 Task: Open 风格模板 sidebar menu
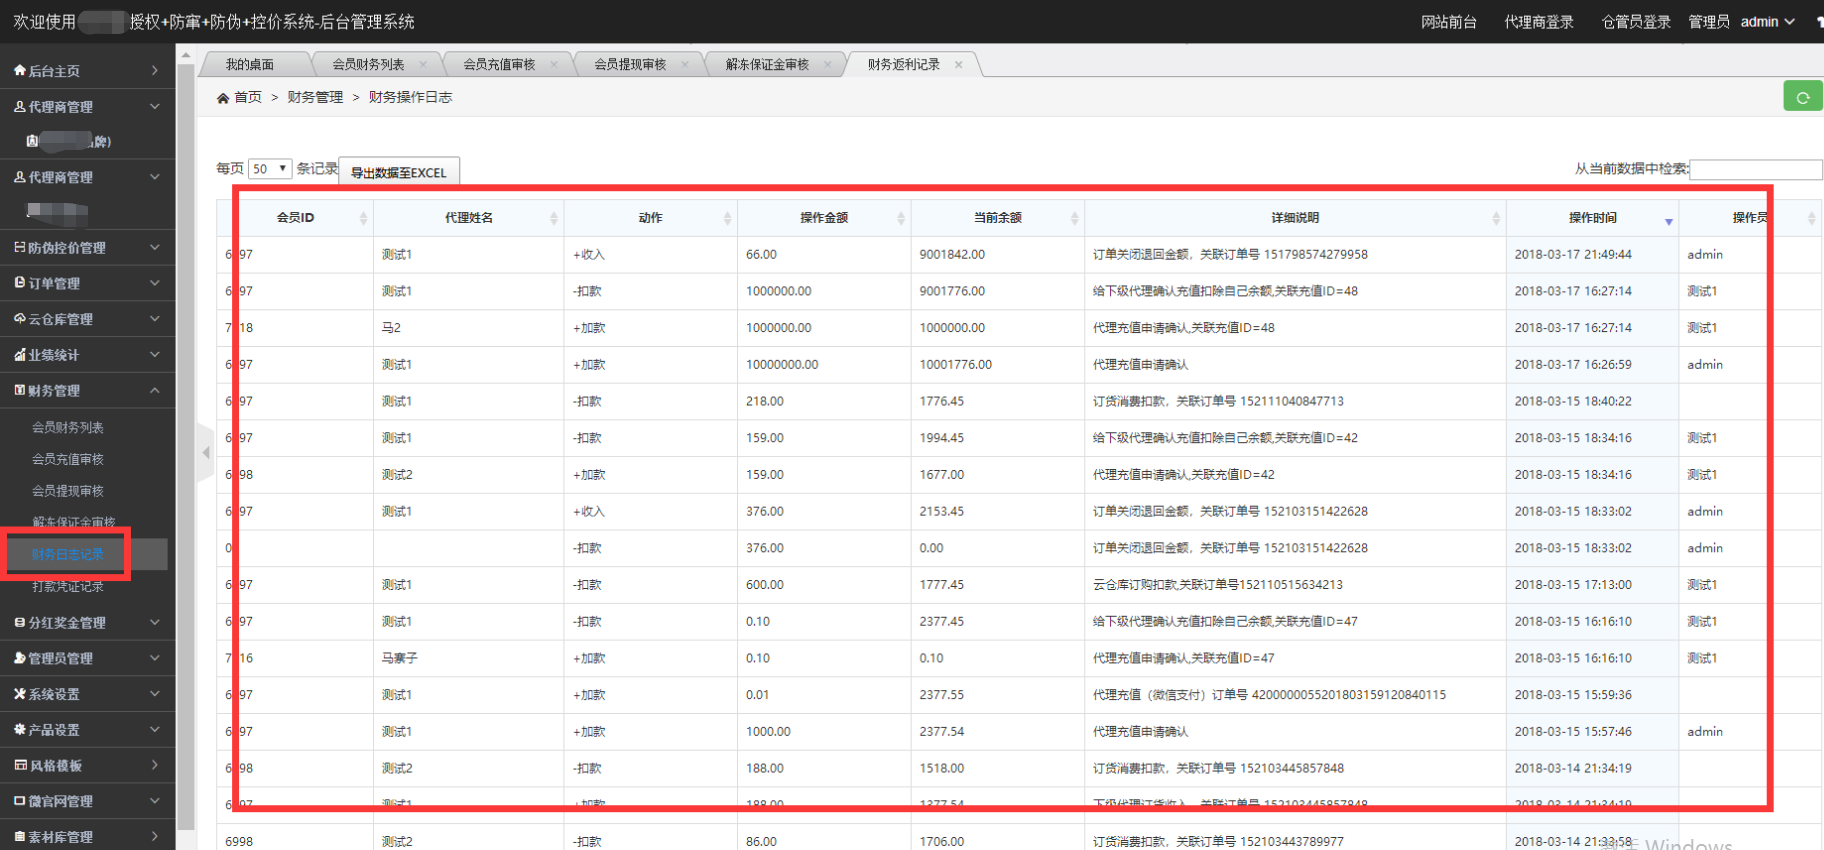tap(87, 766)
